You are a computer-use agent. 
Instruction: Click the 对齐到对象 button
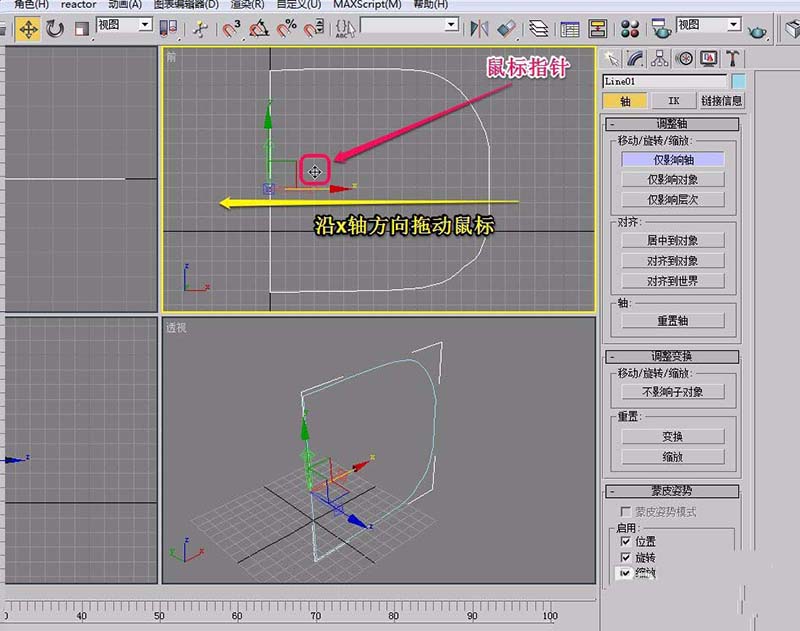(x=673, y=261)
